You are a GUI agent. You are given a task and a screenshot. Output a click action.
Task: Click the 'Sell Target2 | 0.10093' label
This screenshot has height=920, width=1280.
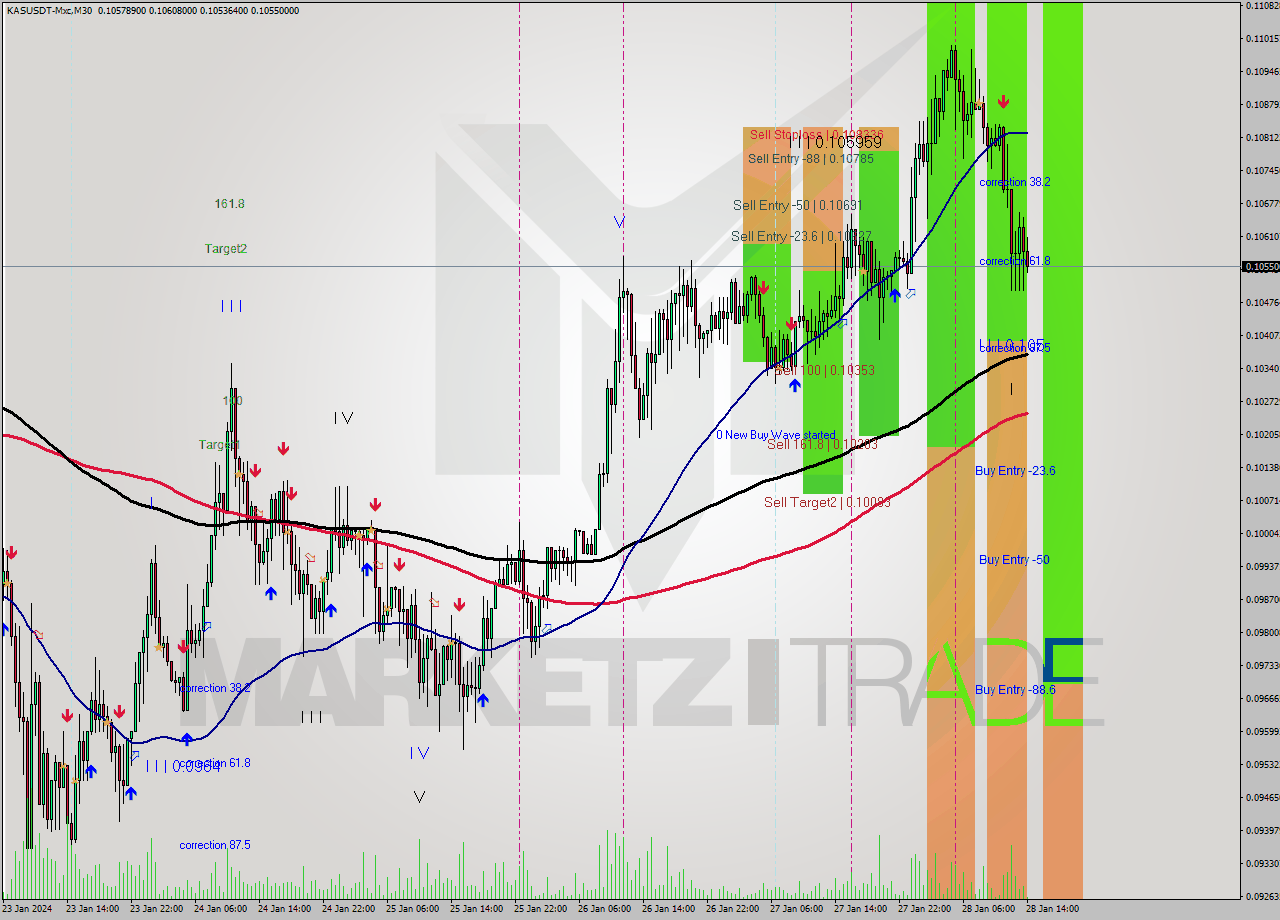827,502
